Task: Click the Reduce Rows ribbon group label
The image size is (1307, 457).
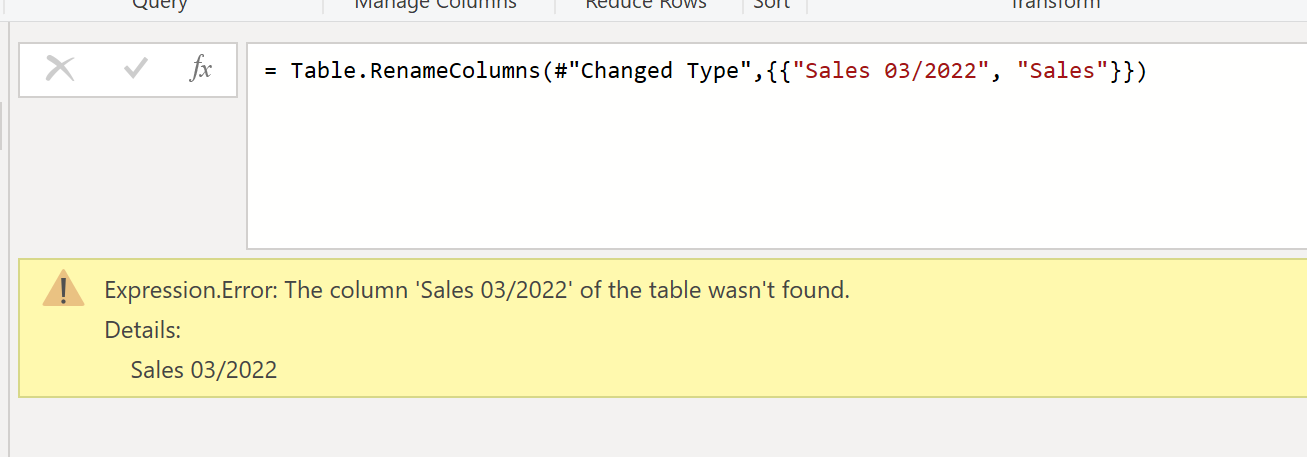Action: (646, 4)
